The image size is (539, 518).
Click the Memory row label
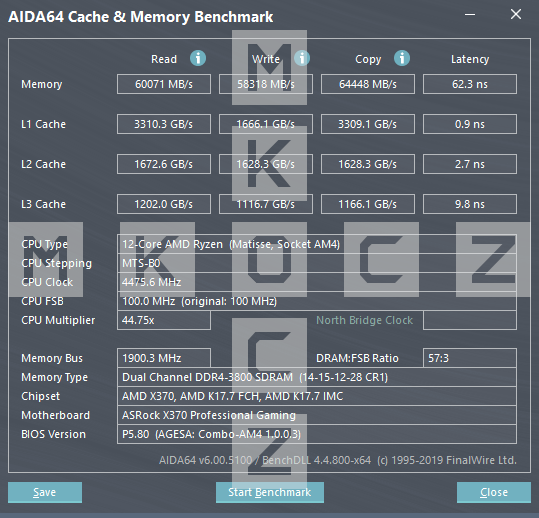click(x=42, y=84)
